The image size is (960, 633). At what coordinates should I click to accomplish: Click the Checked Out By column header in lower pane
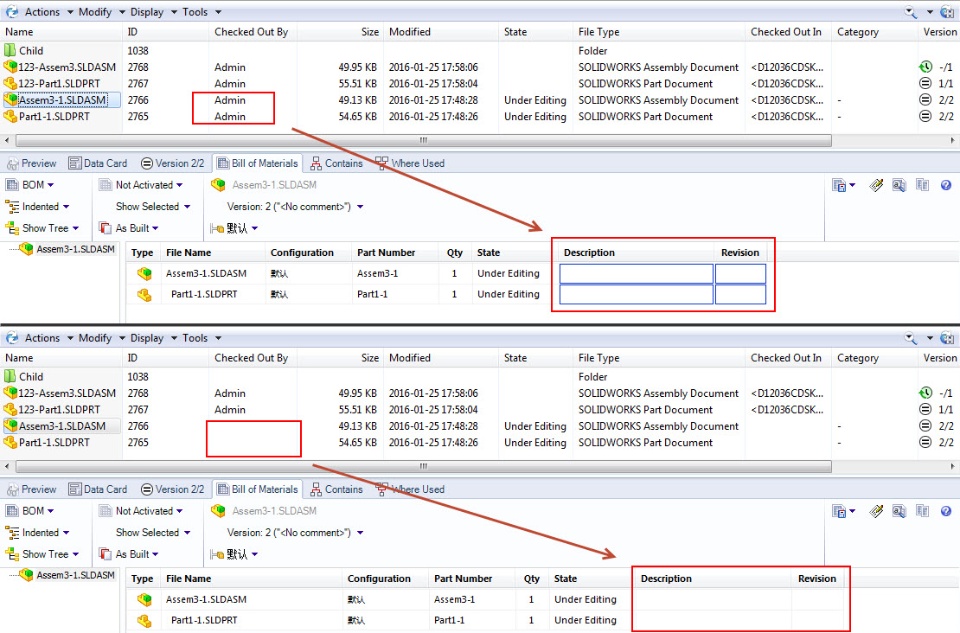pyautogui.click(x=252, y=358)
